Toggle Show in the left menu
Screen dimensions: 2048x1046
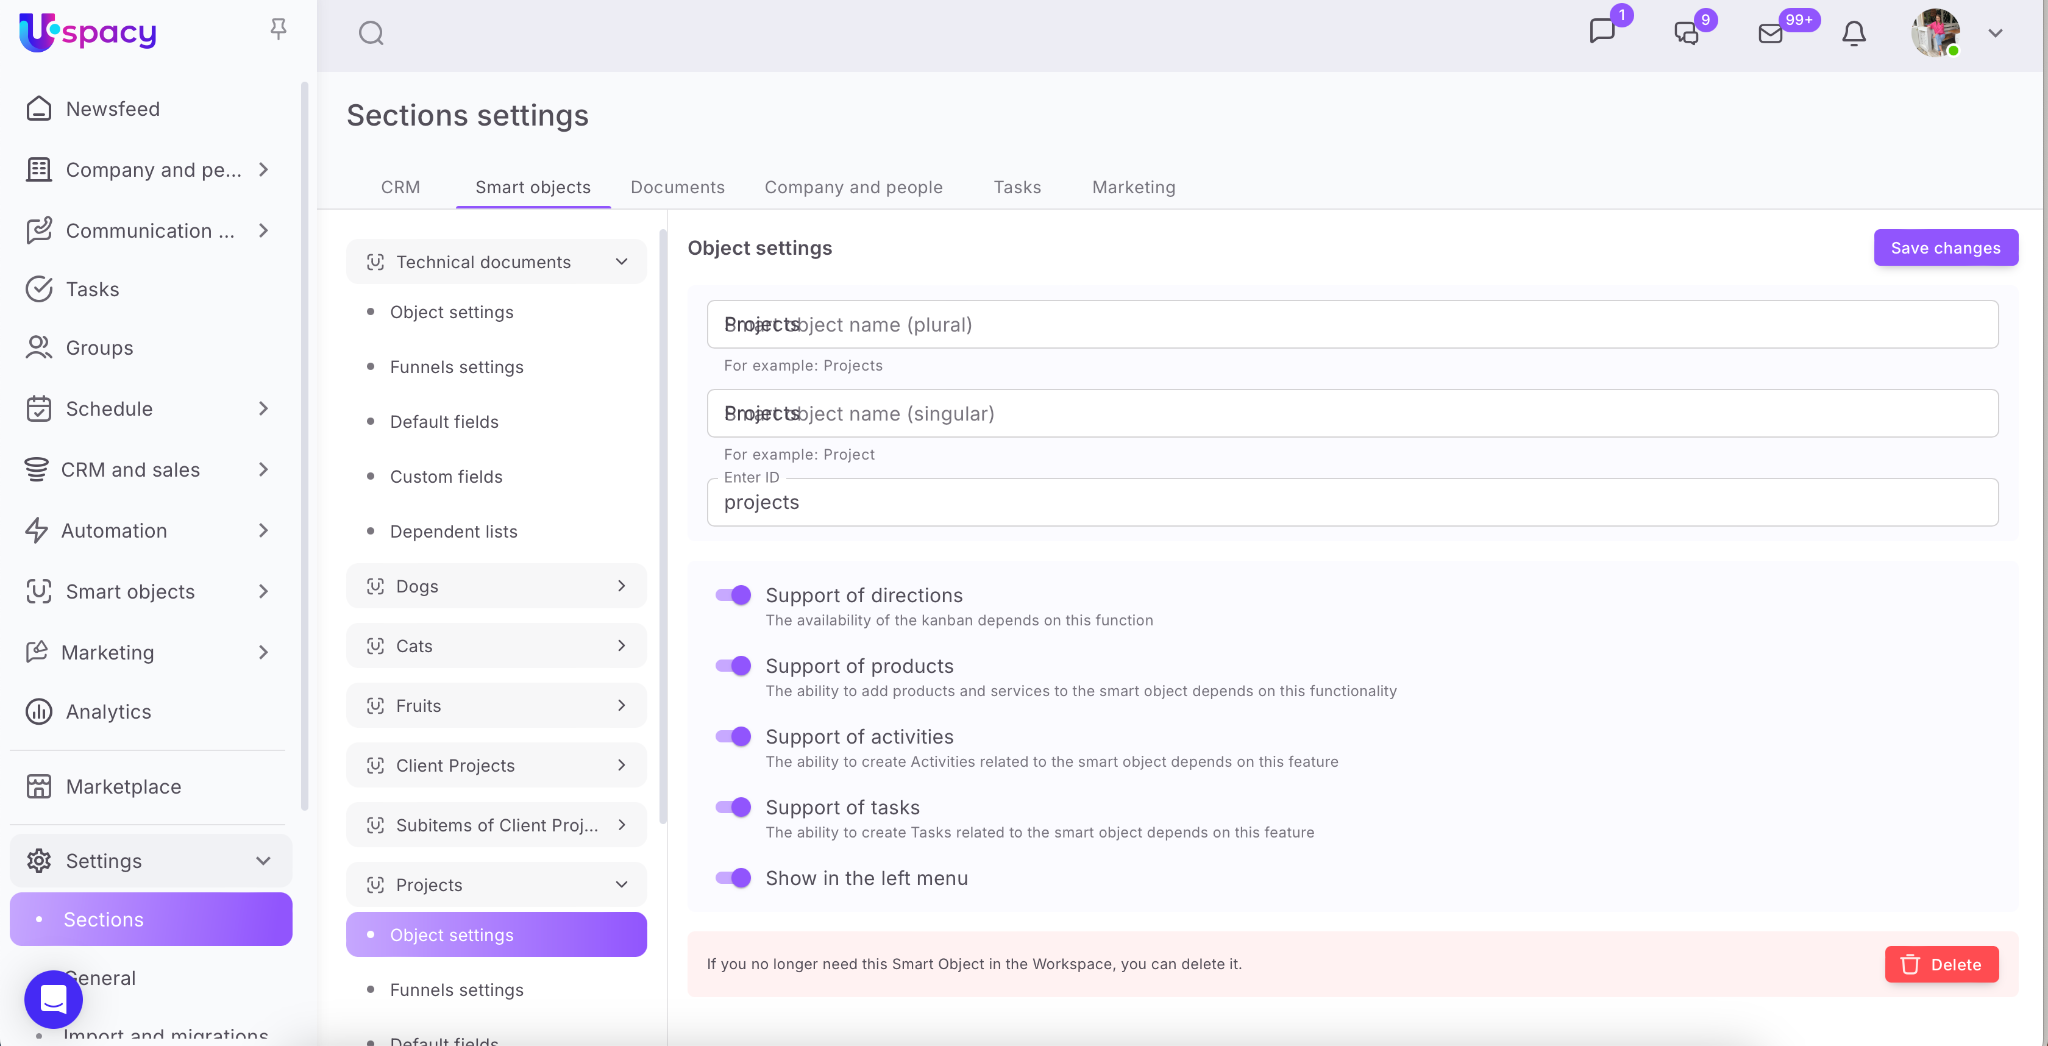click(733, 879)
